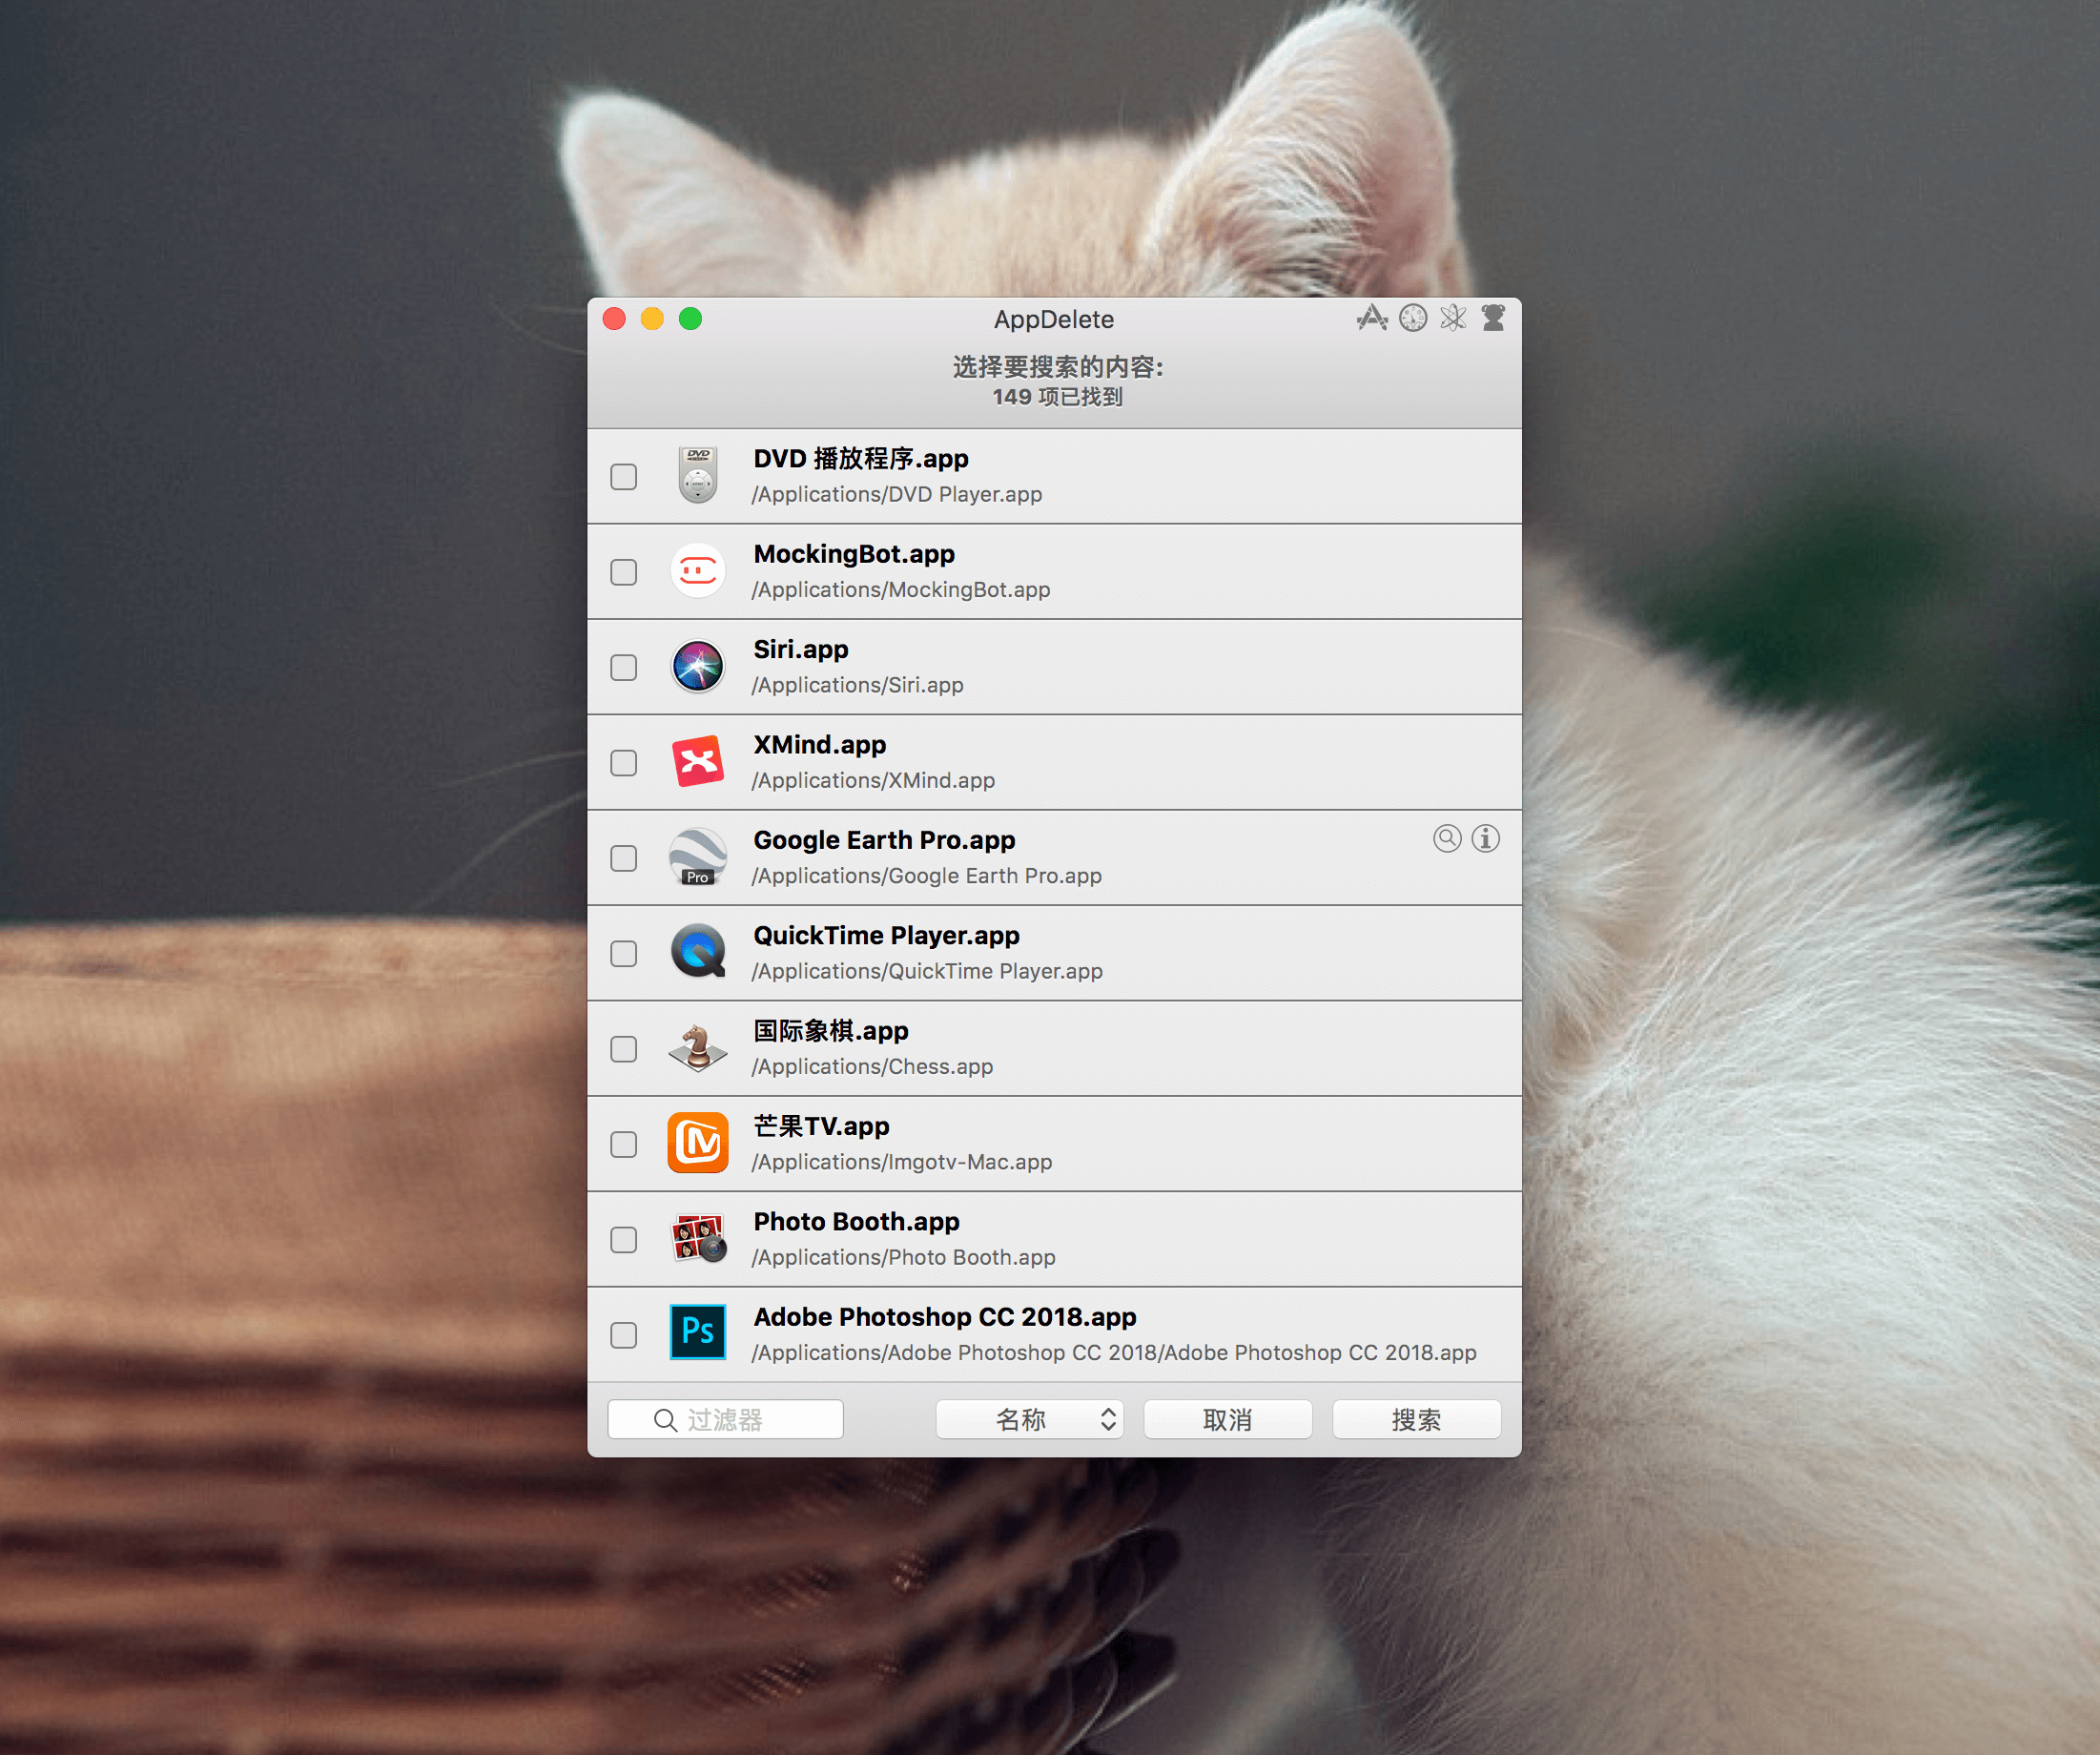2100x1755 pixels.
Task: Click the path '/Applications/Imgotv-Mac.app'
Action: 902,1162
